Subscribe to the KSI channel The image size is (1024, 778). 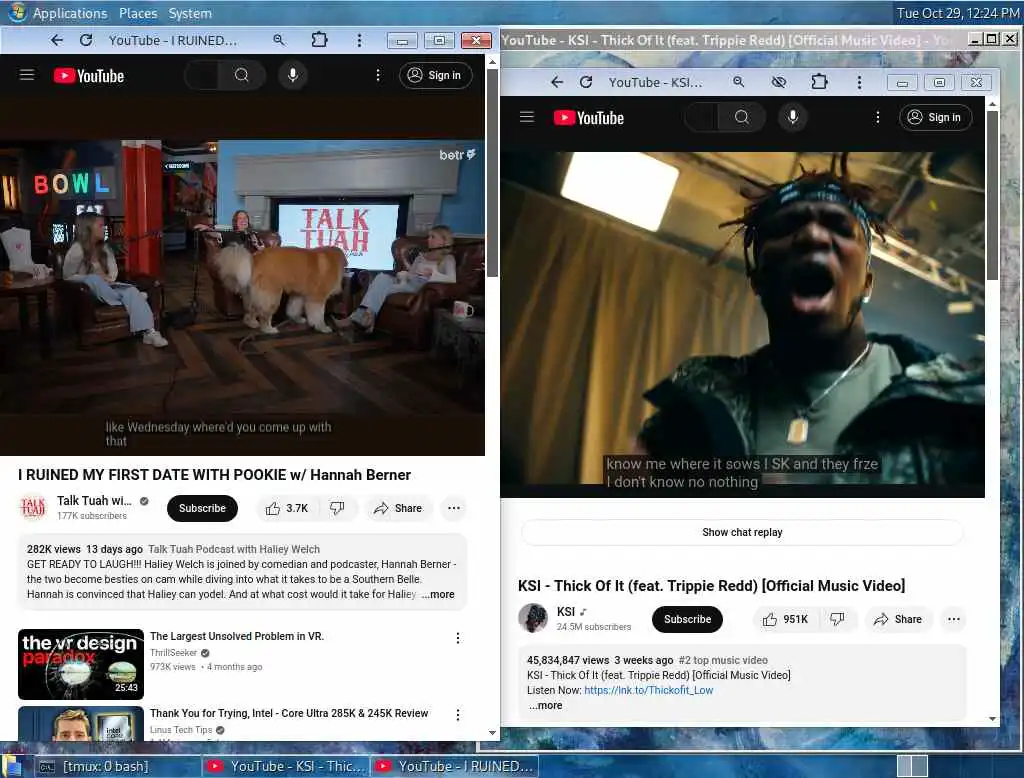click(687, 619)
